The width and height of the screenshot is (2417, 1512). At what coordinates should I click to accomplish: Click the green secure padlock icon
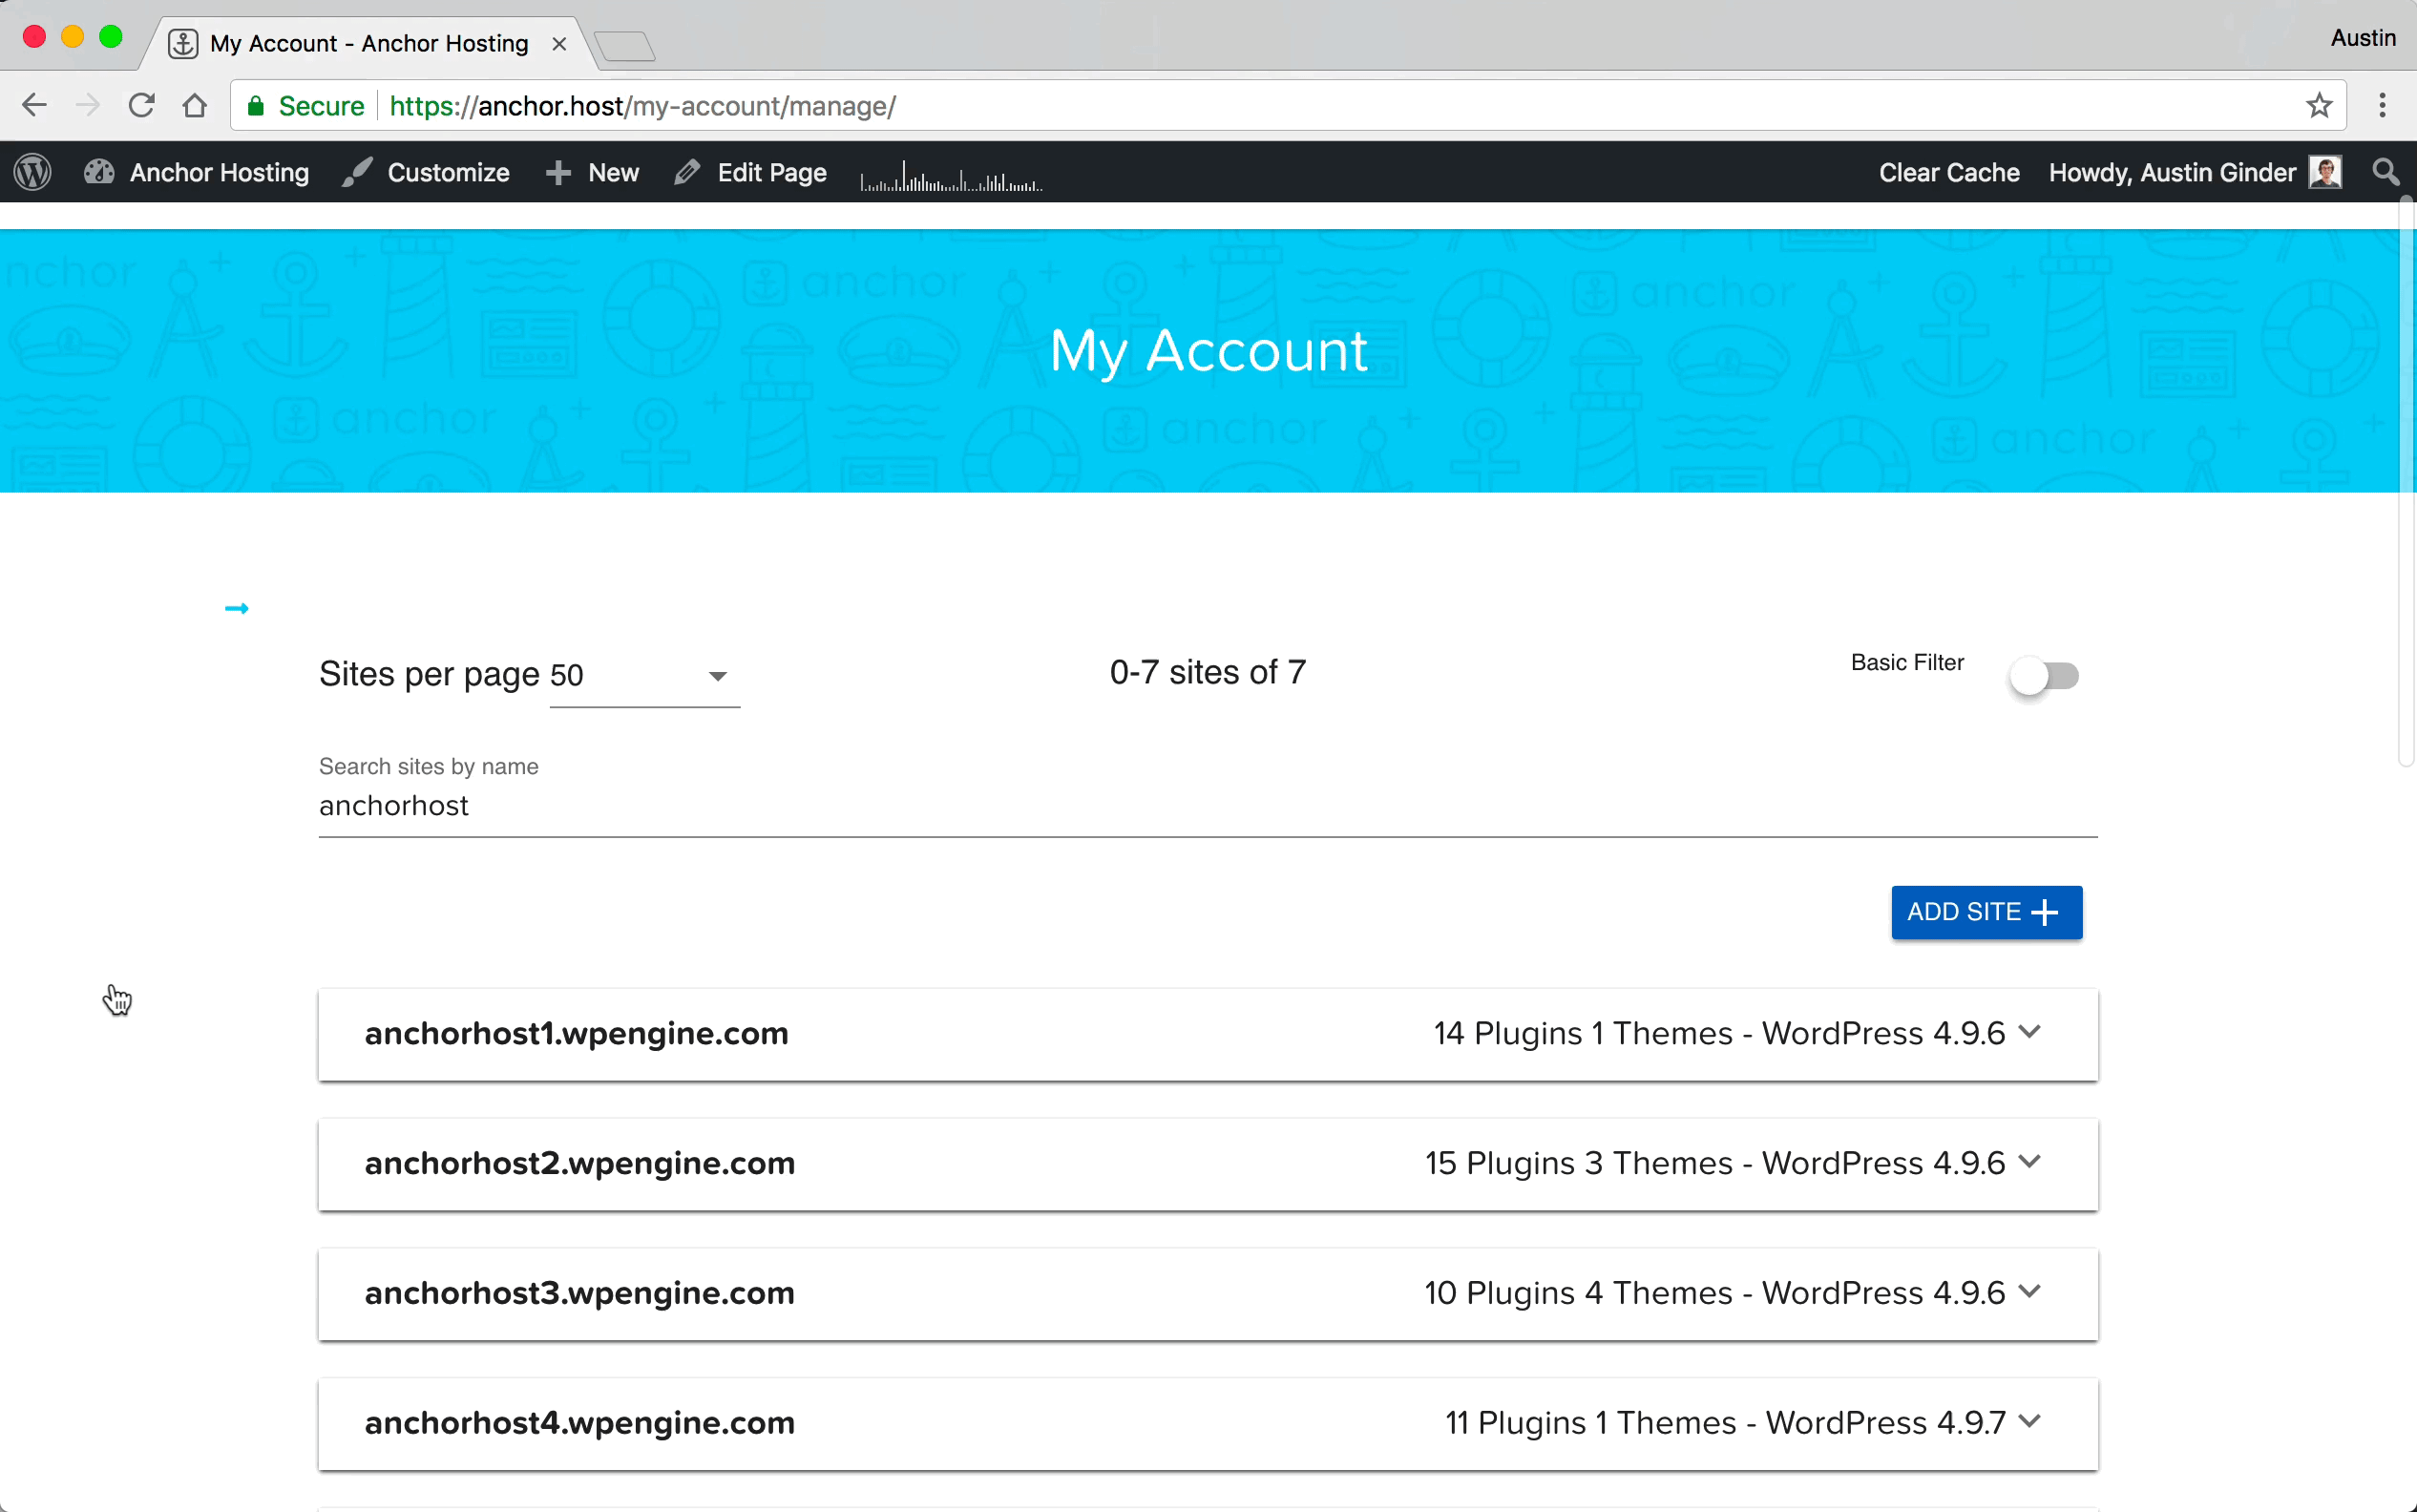click(256, 106)
